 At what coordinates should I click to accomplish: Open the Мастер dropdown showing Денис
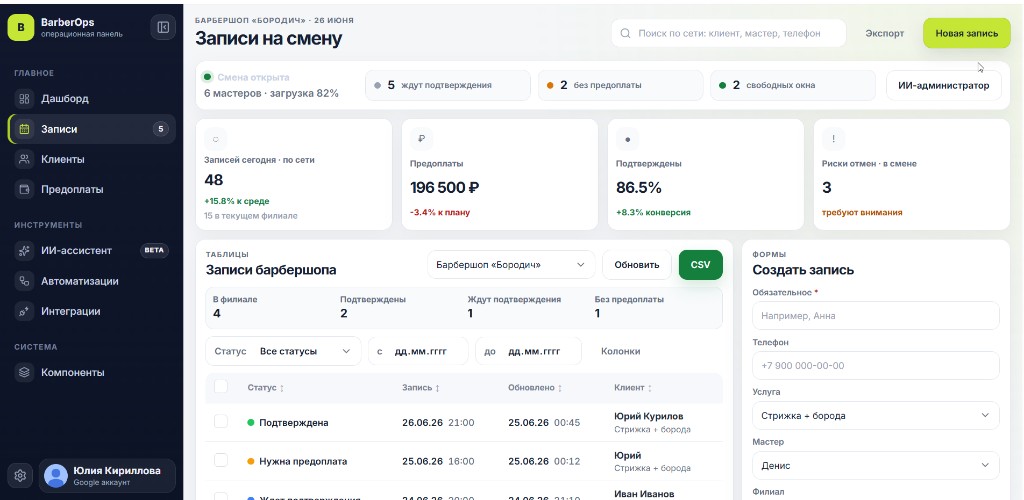click(x=876, y=465)
